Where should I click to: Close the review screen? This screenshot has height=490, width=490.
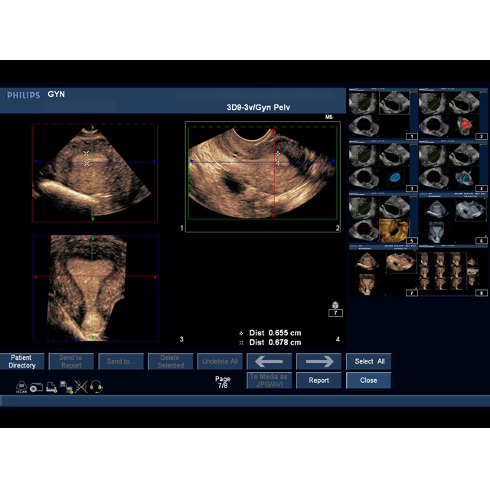tap(369, 380)
